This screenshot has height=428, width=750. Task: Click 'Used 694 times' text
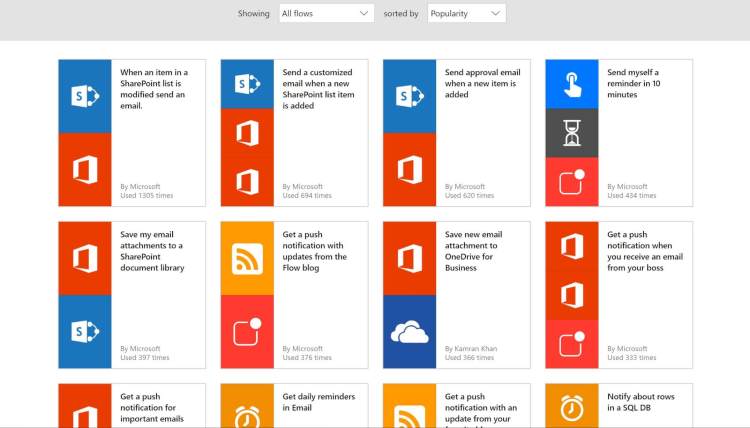coord(307,196)
